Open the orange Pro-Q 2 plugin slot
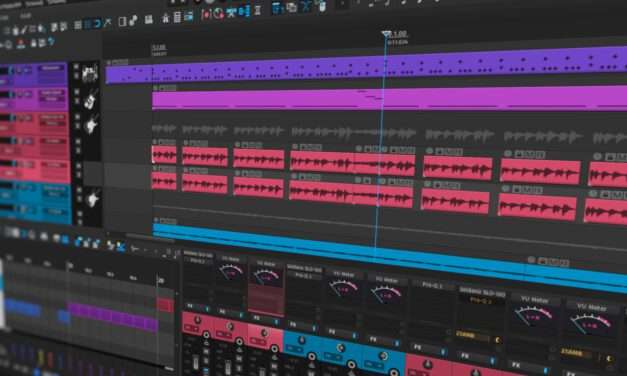This screenshot has width=627, height=376. 481,300
